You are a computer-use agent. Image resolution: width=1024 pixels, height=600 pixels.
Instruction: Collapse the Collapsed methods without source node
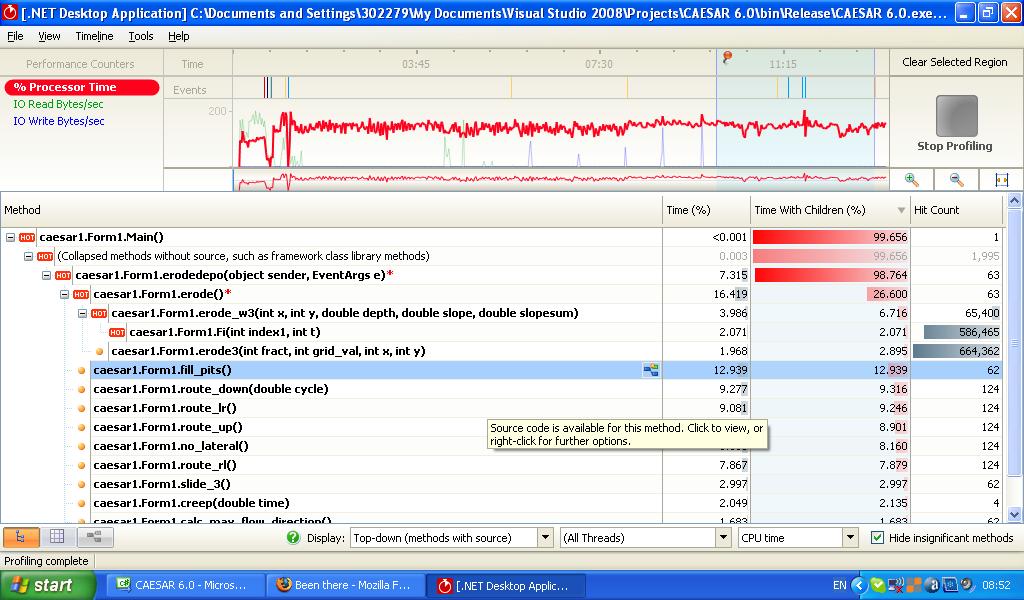[x=28, y=257]
